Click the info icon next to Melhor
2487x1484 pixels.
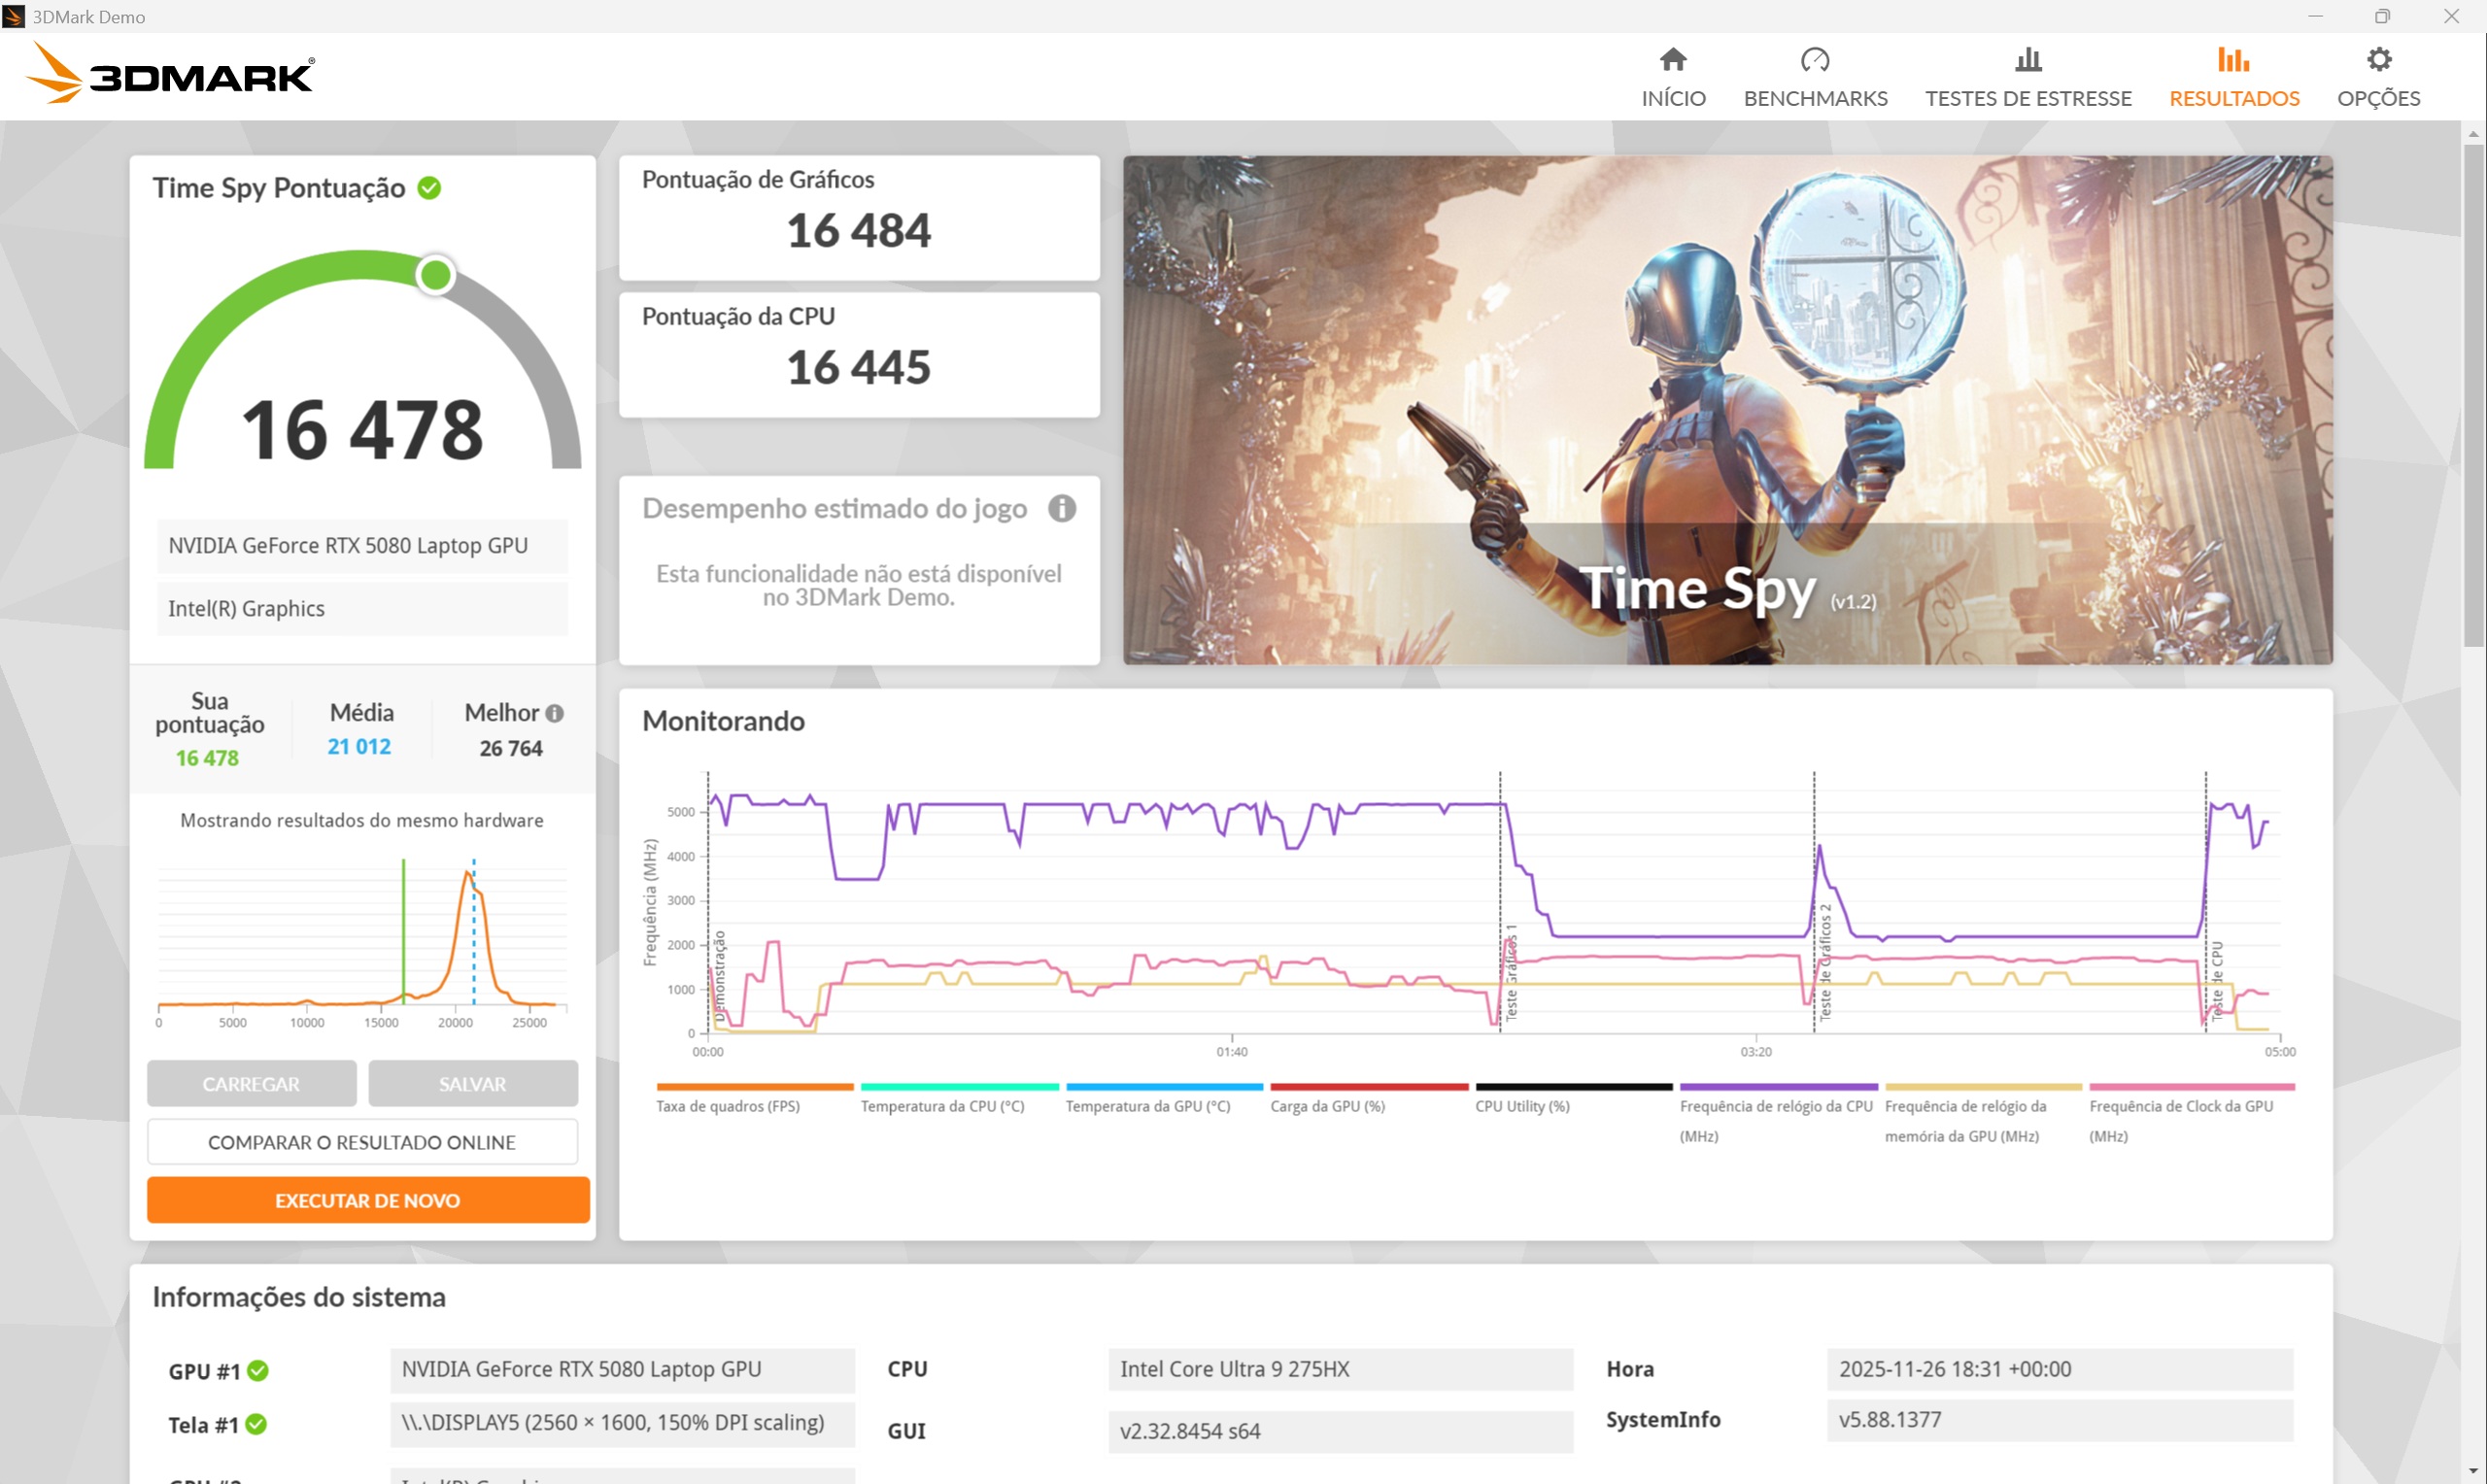[x=555, y=713]
